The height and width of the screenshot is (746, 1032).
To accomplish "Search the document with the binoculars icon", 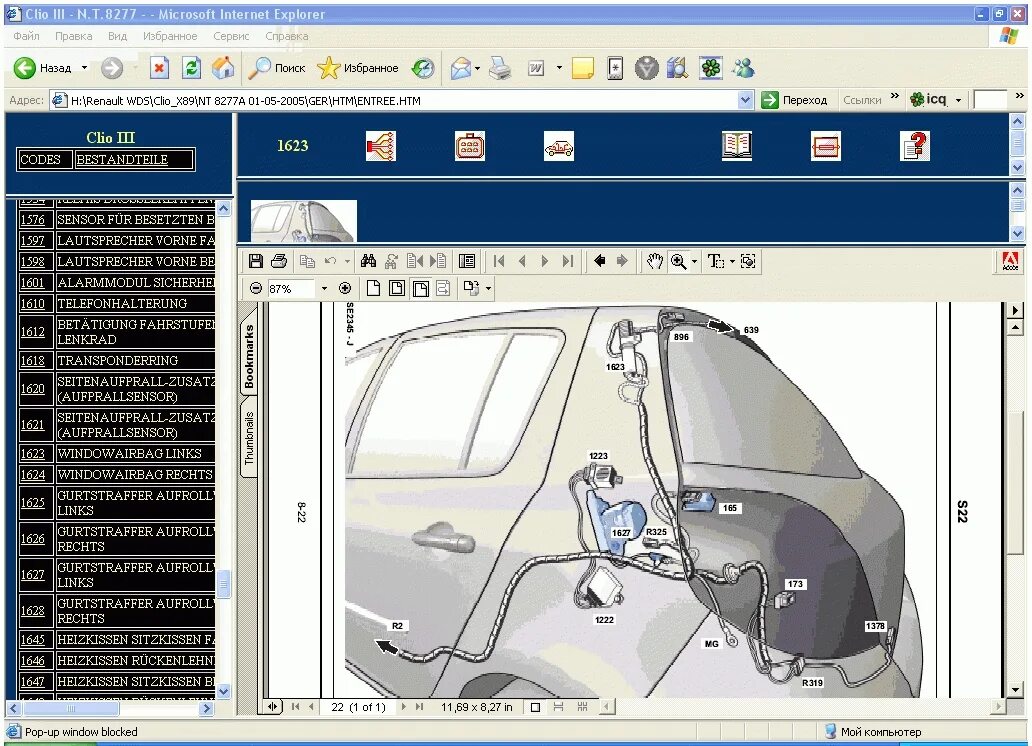I will (369, 261).
